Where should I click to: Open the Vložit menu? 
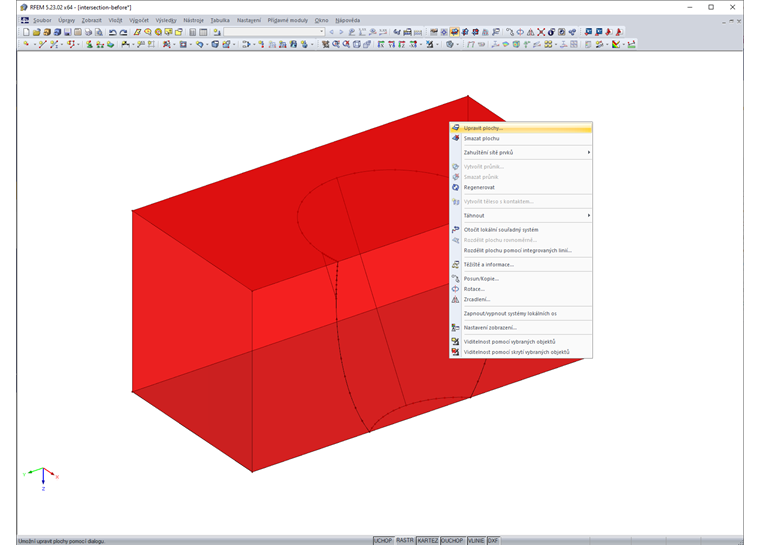pos(115,20)
